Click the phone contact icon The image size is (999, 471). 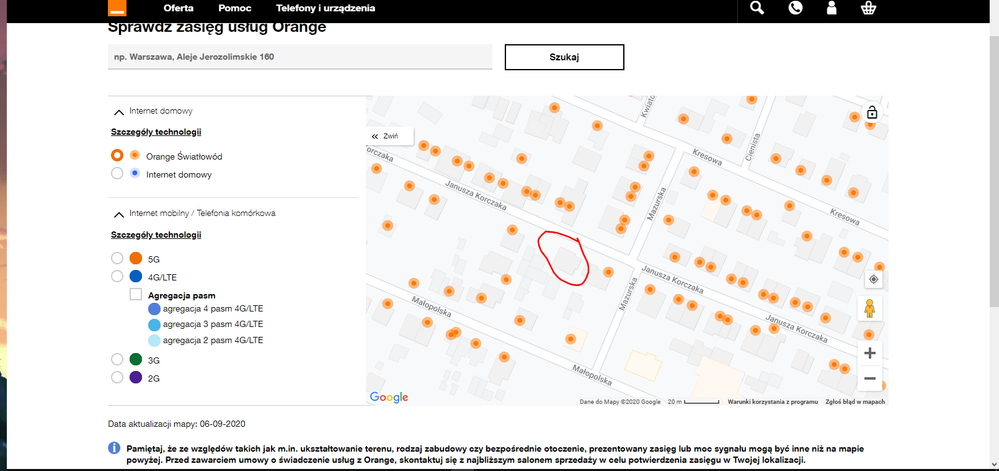[795, 8]
